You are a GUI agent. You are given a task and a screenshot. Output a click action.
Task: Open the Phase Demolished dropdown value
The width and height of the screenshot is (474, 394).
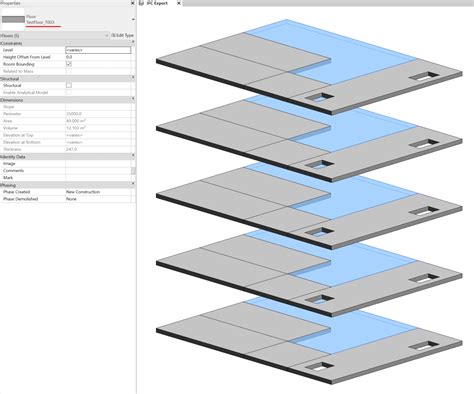[x=98, y=199]
